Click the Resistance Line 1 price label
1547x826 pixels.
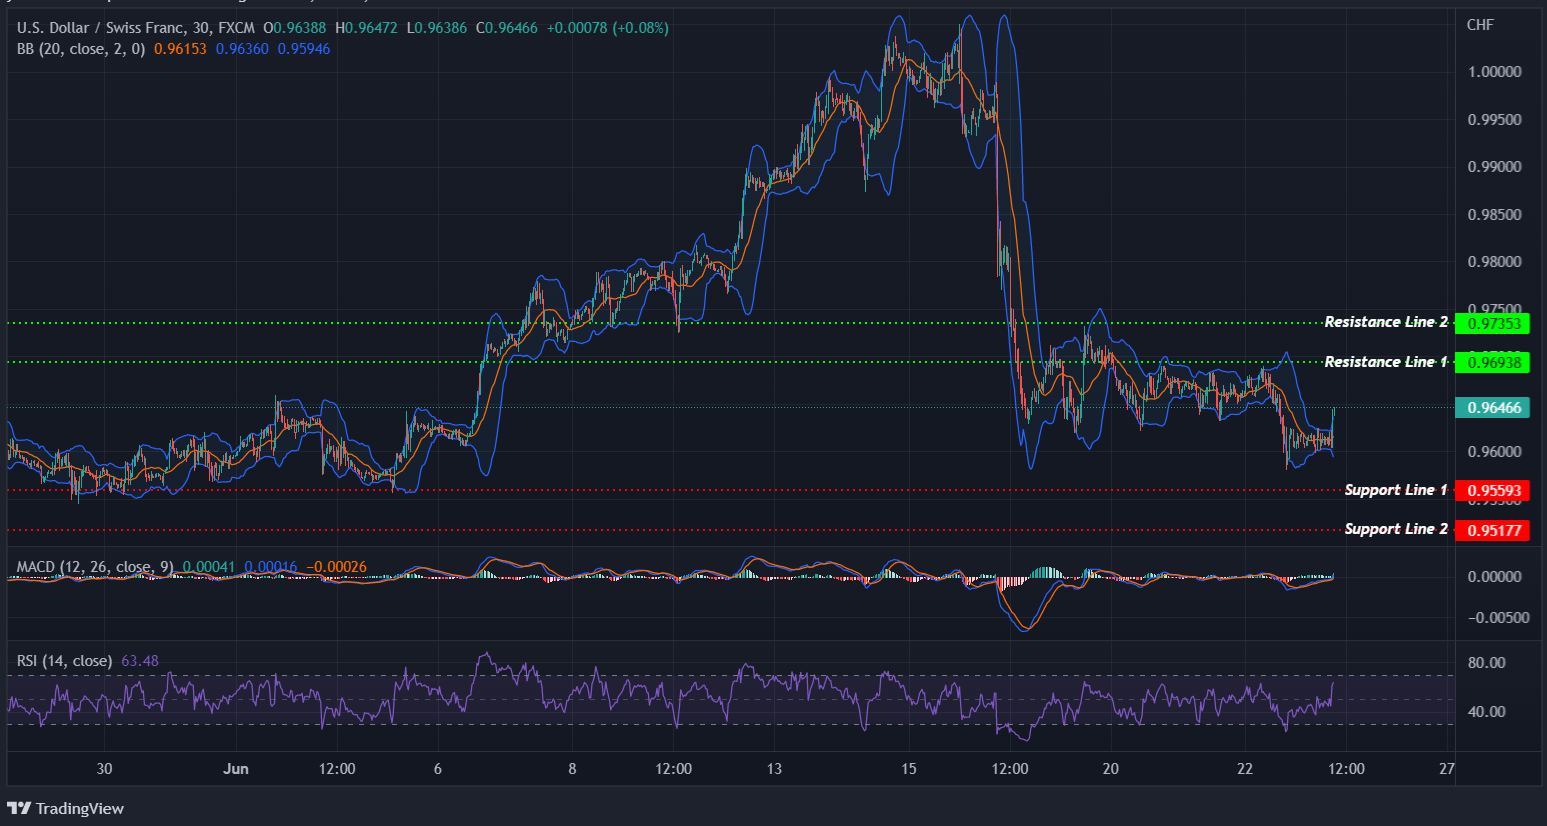pos(1494,362)
